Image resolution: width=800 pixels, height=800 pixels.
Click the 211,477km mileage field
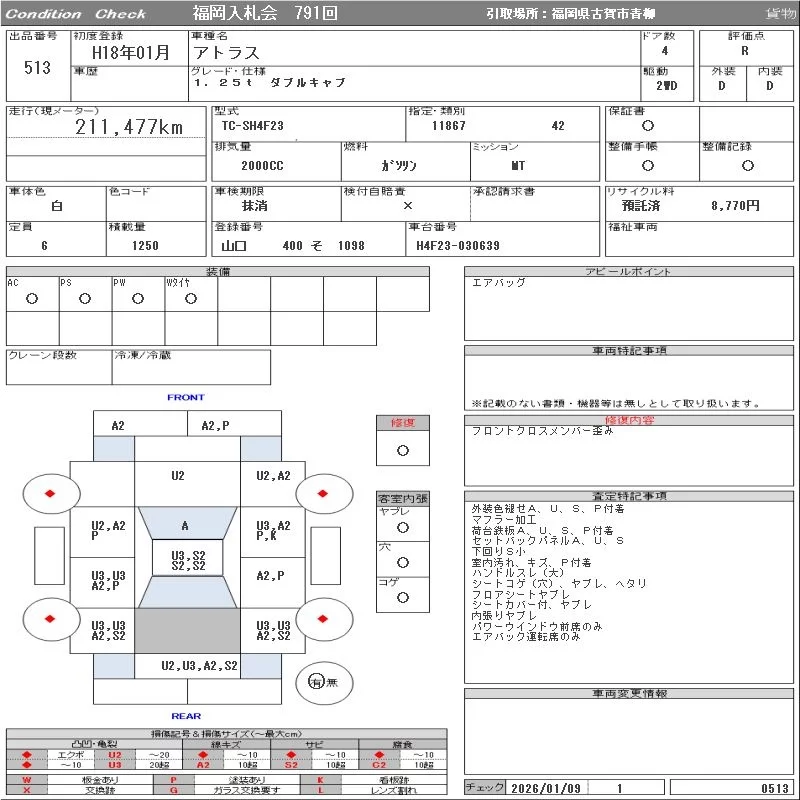[130, 128]
